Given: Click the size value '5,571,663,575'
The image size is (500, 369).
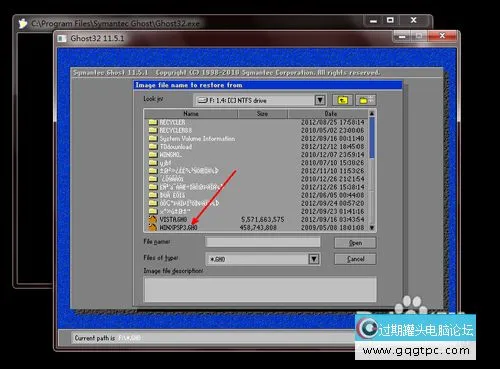Looking at the screenshot, I should pos(263,219).
